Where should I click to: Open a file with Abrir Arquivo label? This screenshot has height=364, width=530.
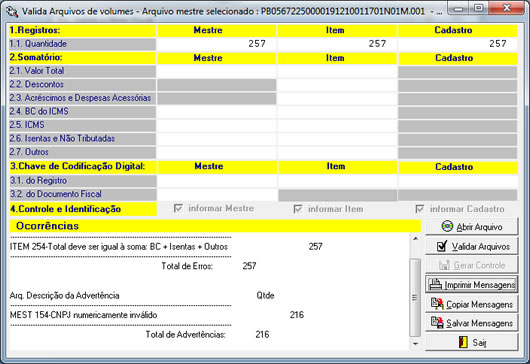[479, 227]
